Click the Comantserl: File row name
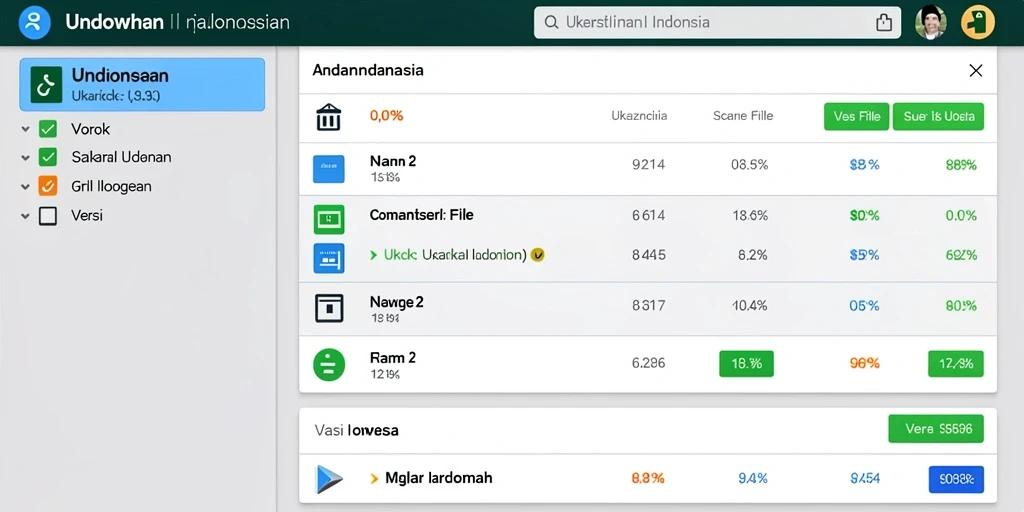The image size is (1024, 512). [422, 214]
